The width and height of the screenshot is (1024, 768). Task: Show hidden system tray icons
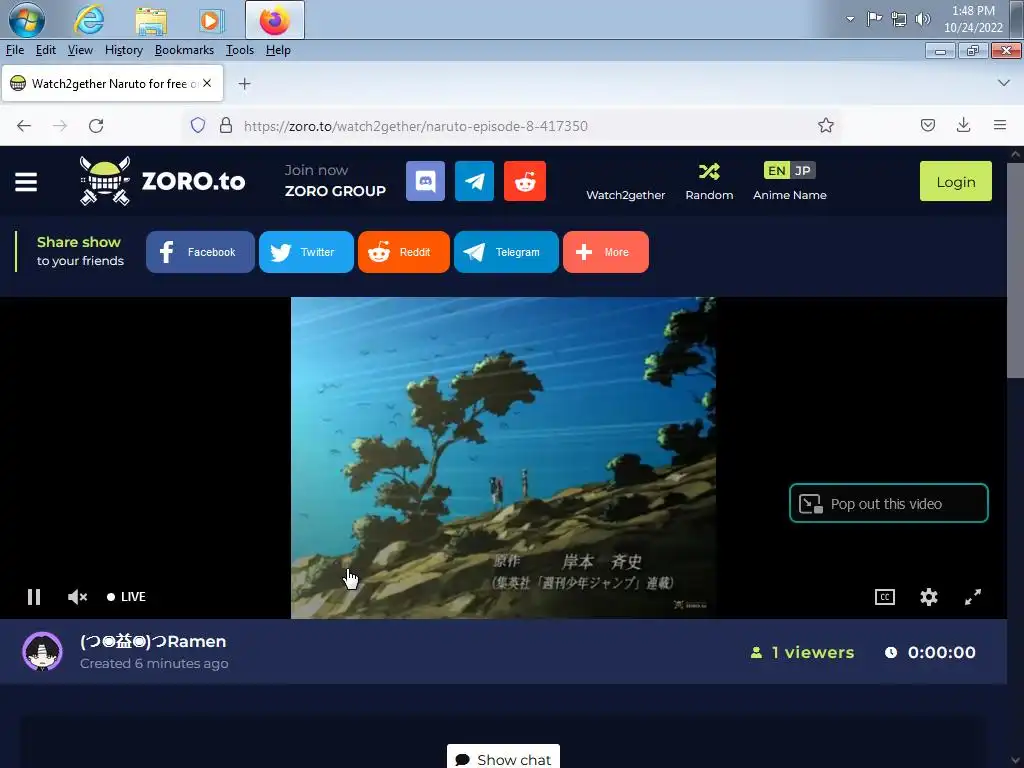click(850, 19)
